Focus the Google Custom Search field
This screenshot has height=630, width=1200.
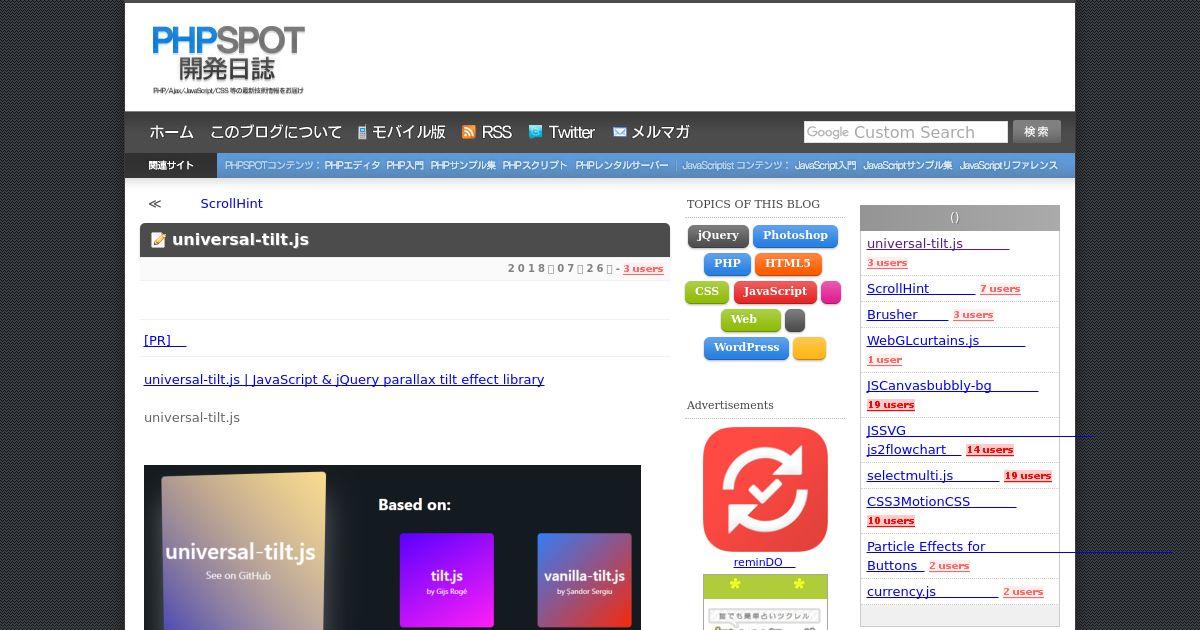(905, 132)
